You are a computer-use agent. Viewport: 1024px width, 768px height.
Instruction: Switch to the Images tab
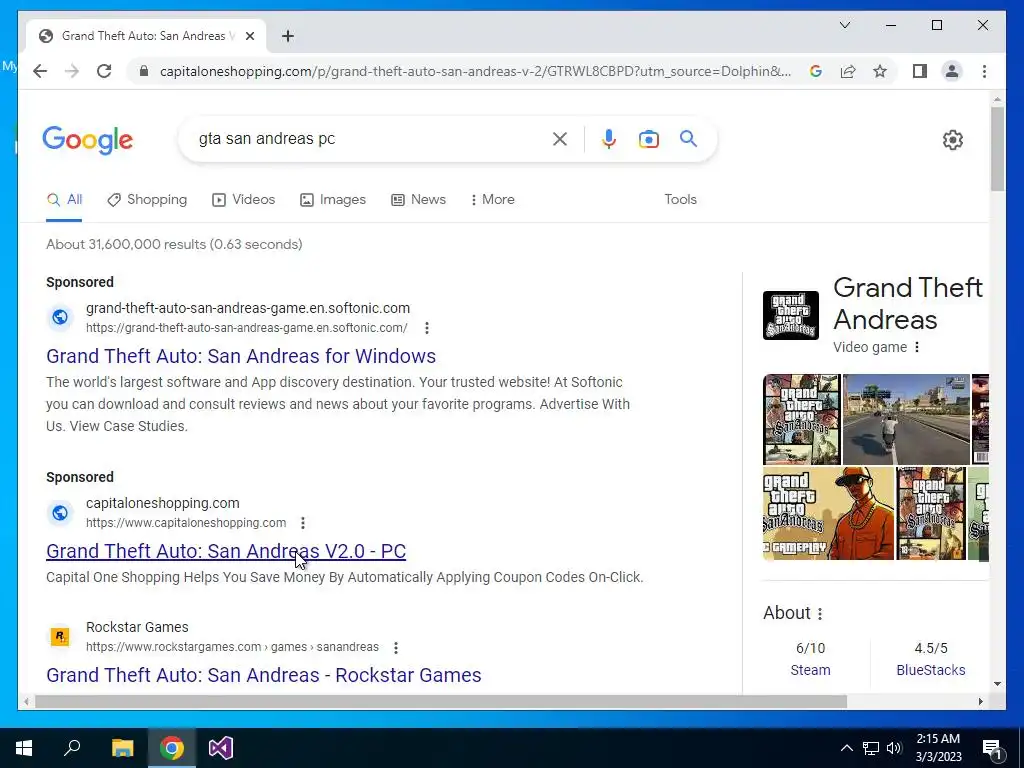click(332, 199)
